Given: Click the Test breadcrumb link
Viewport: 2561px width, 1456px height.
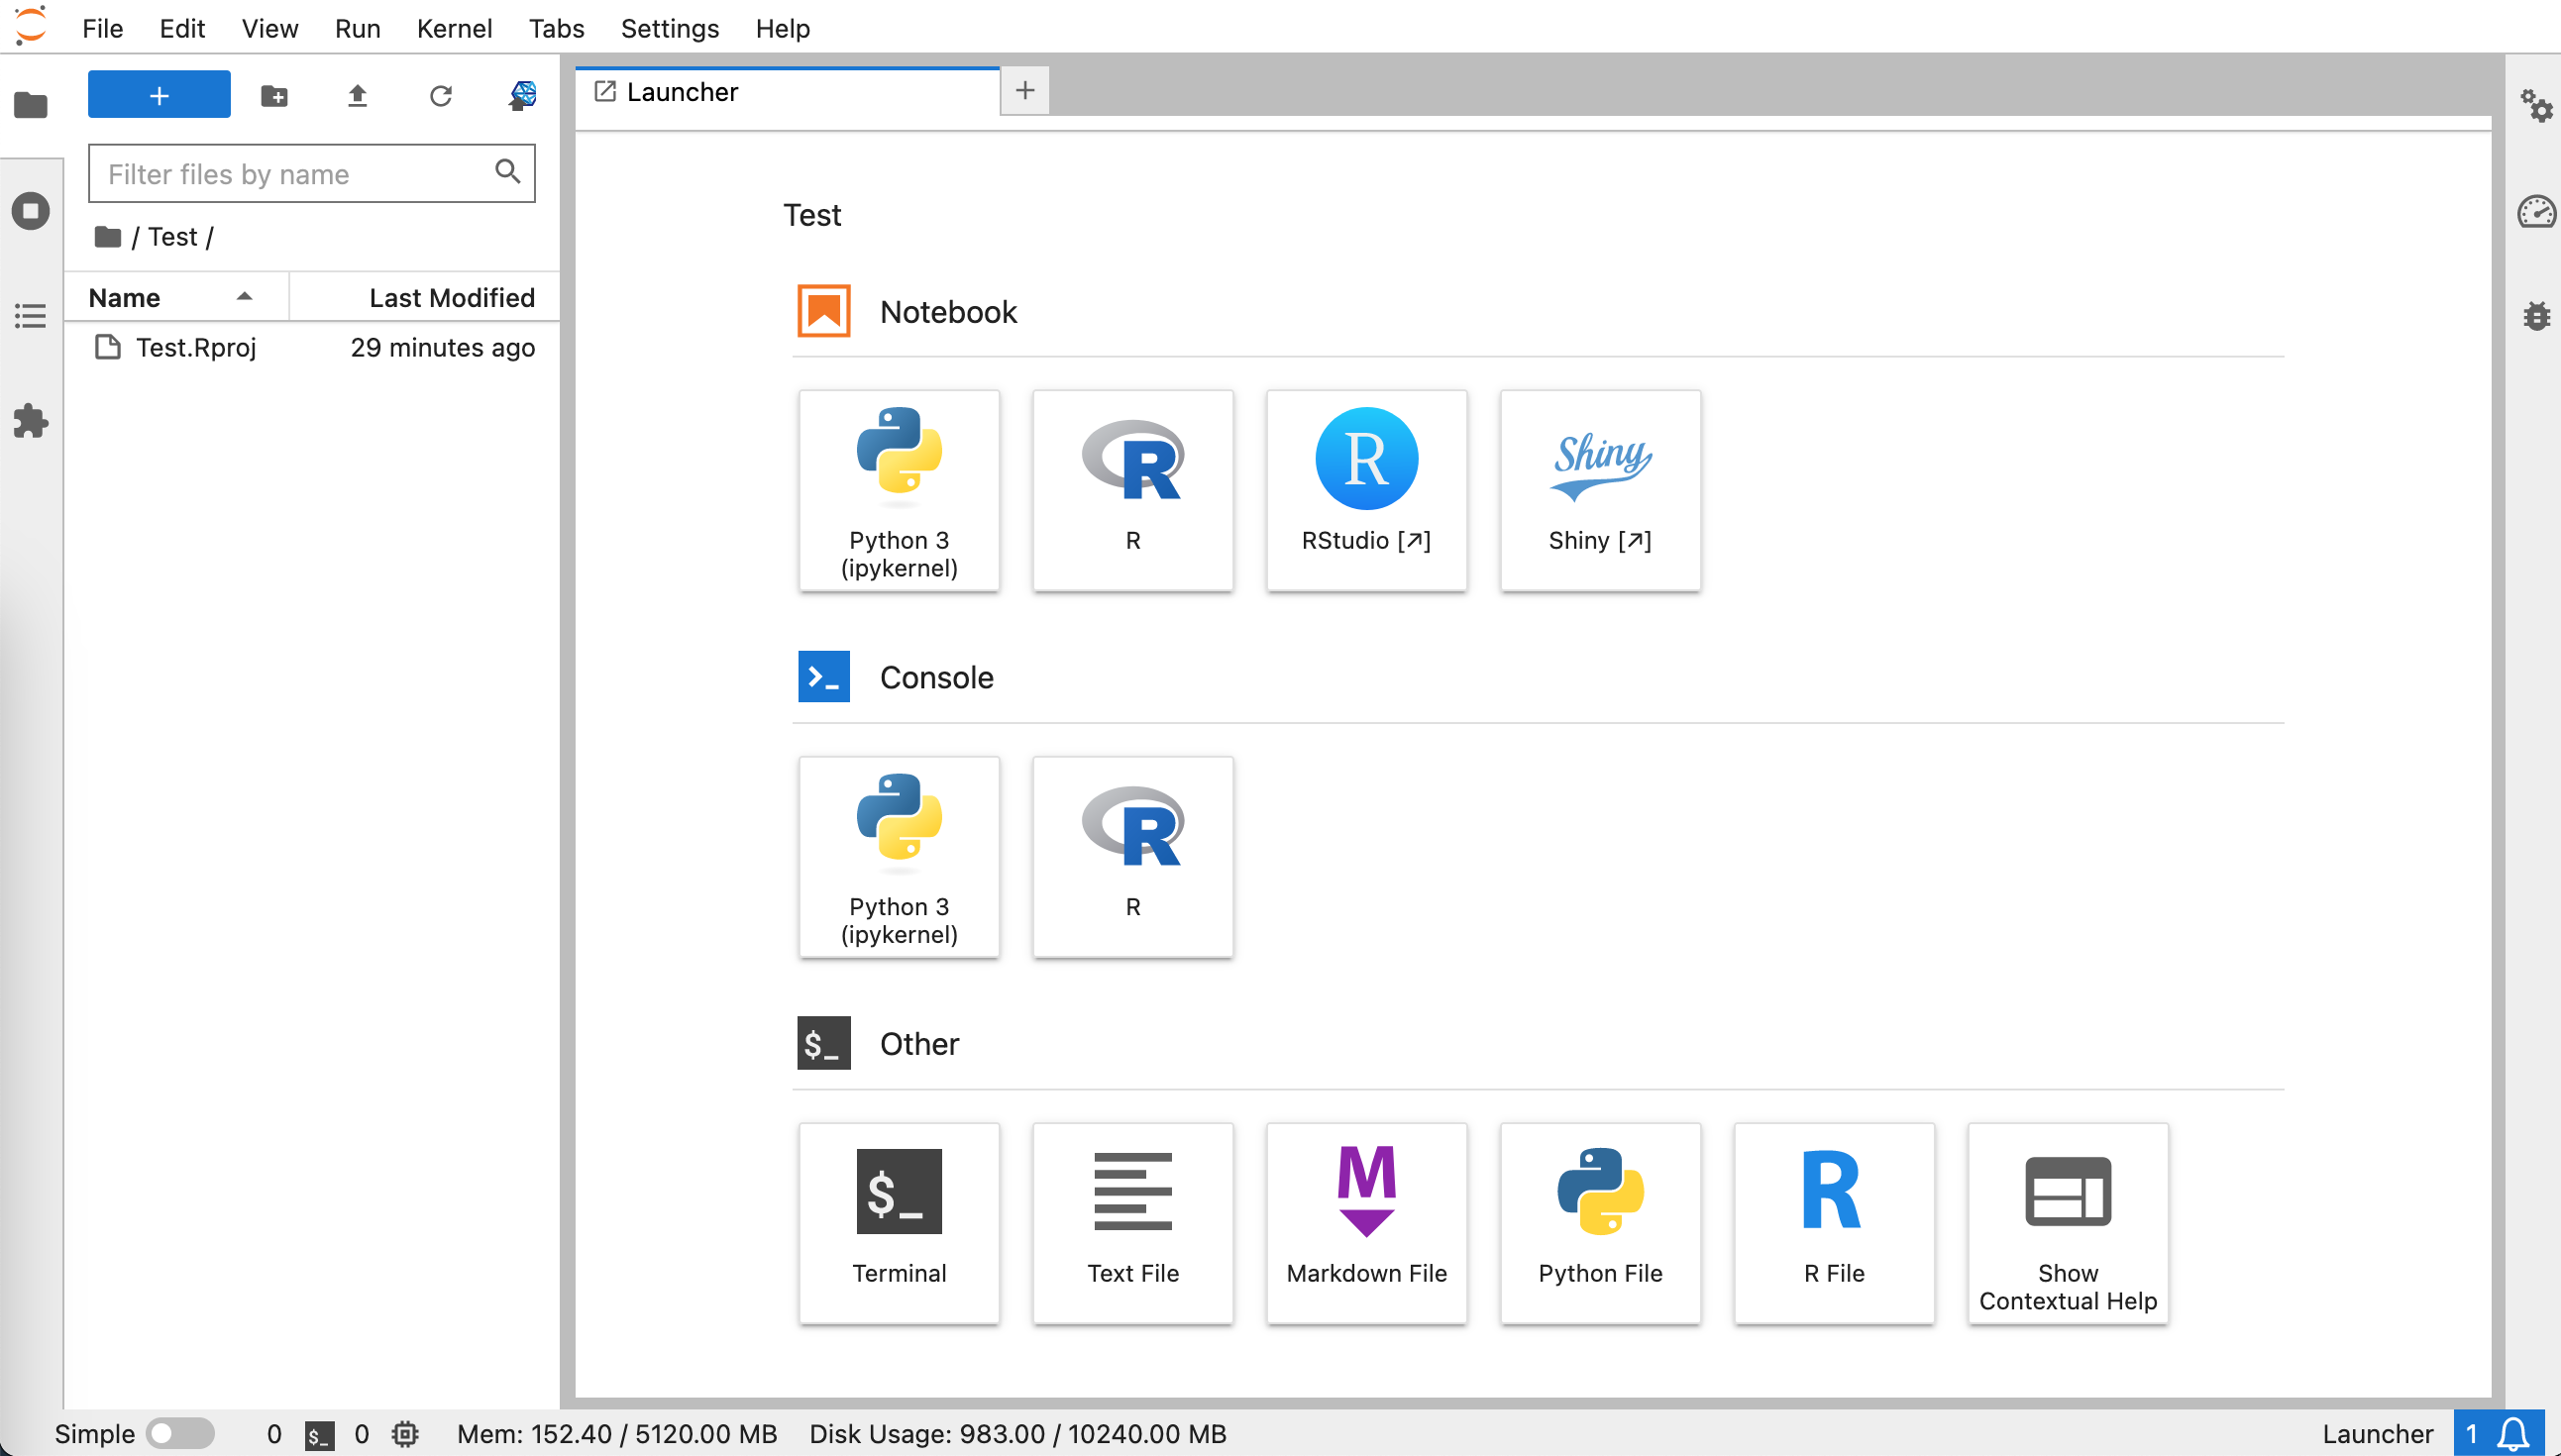Looking at the screenshot, I should point(172,237).
